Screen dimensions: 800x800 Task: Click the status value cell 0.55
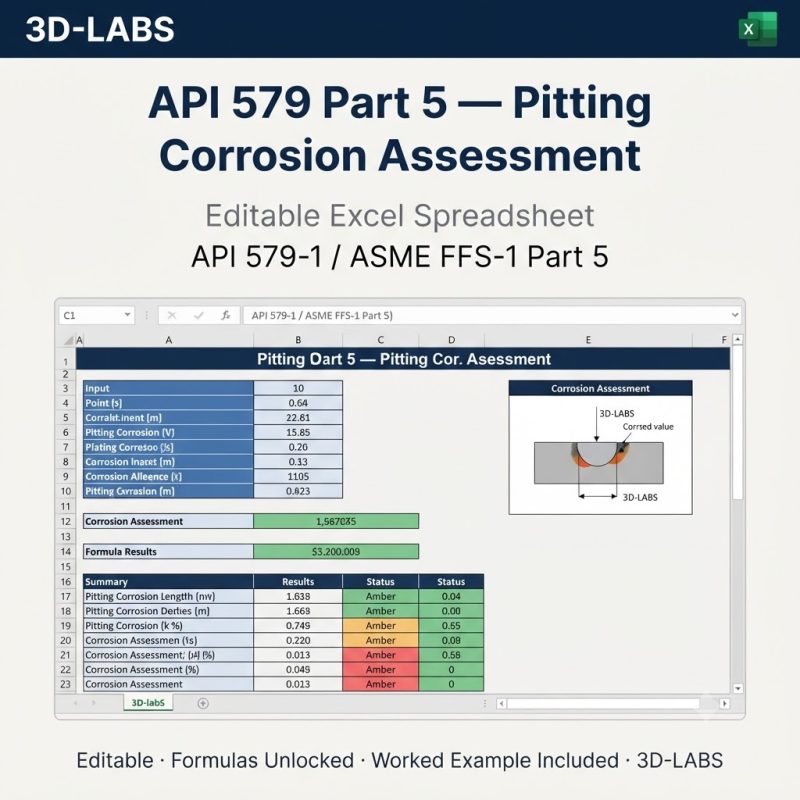coord(451,626)
